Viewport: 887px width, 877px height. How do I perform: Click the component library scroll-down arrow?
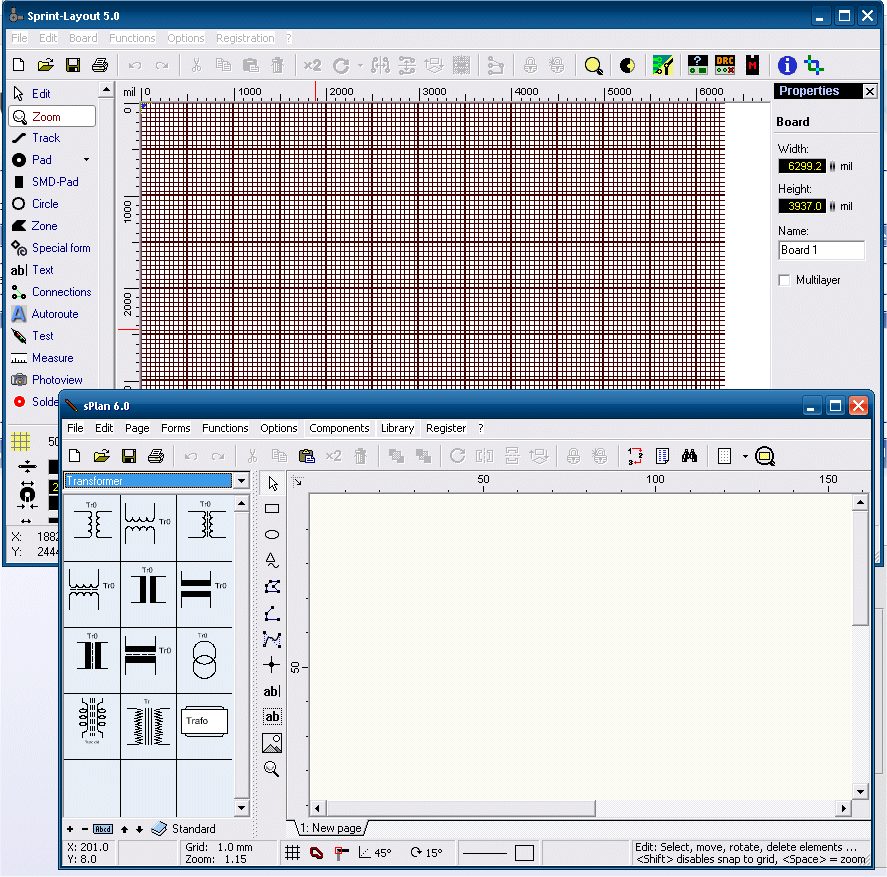(x=242, y=808)
